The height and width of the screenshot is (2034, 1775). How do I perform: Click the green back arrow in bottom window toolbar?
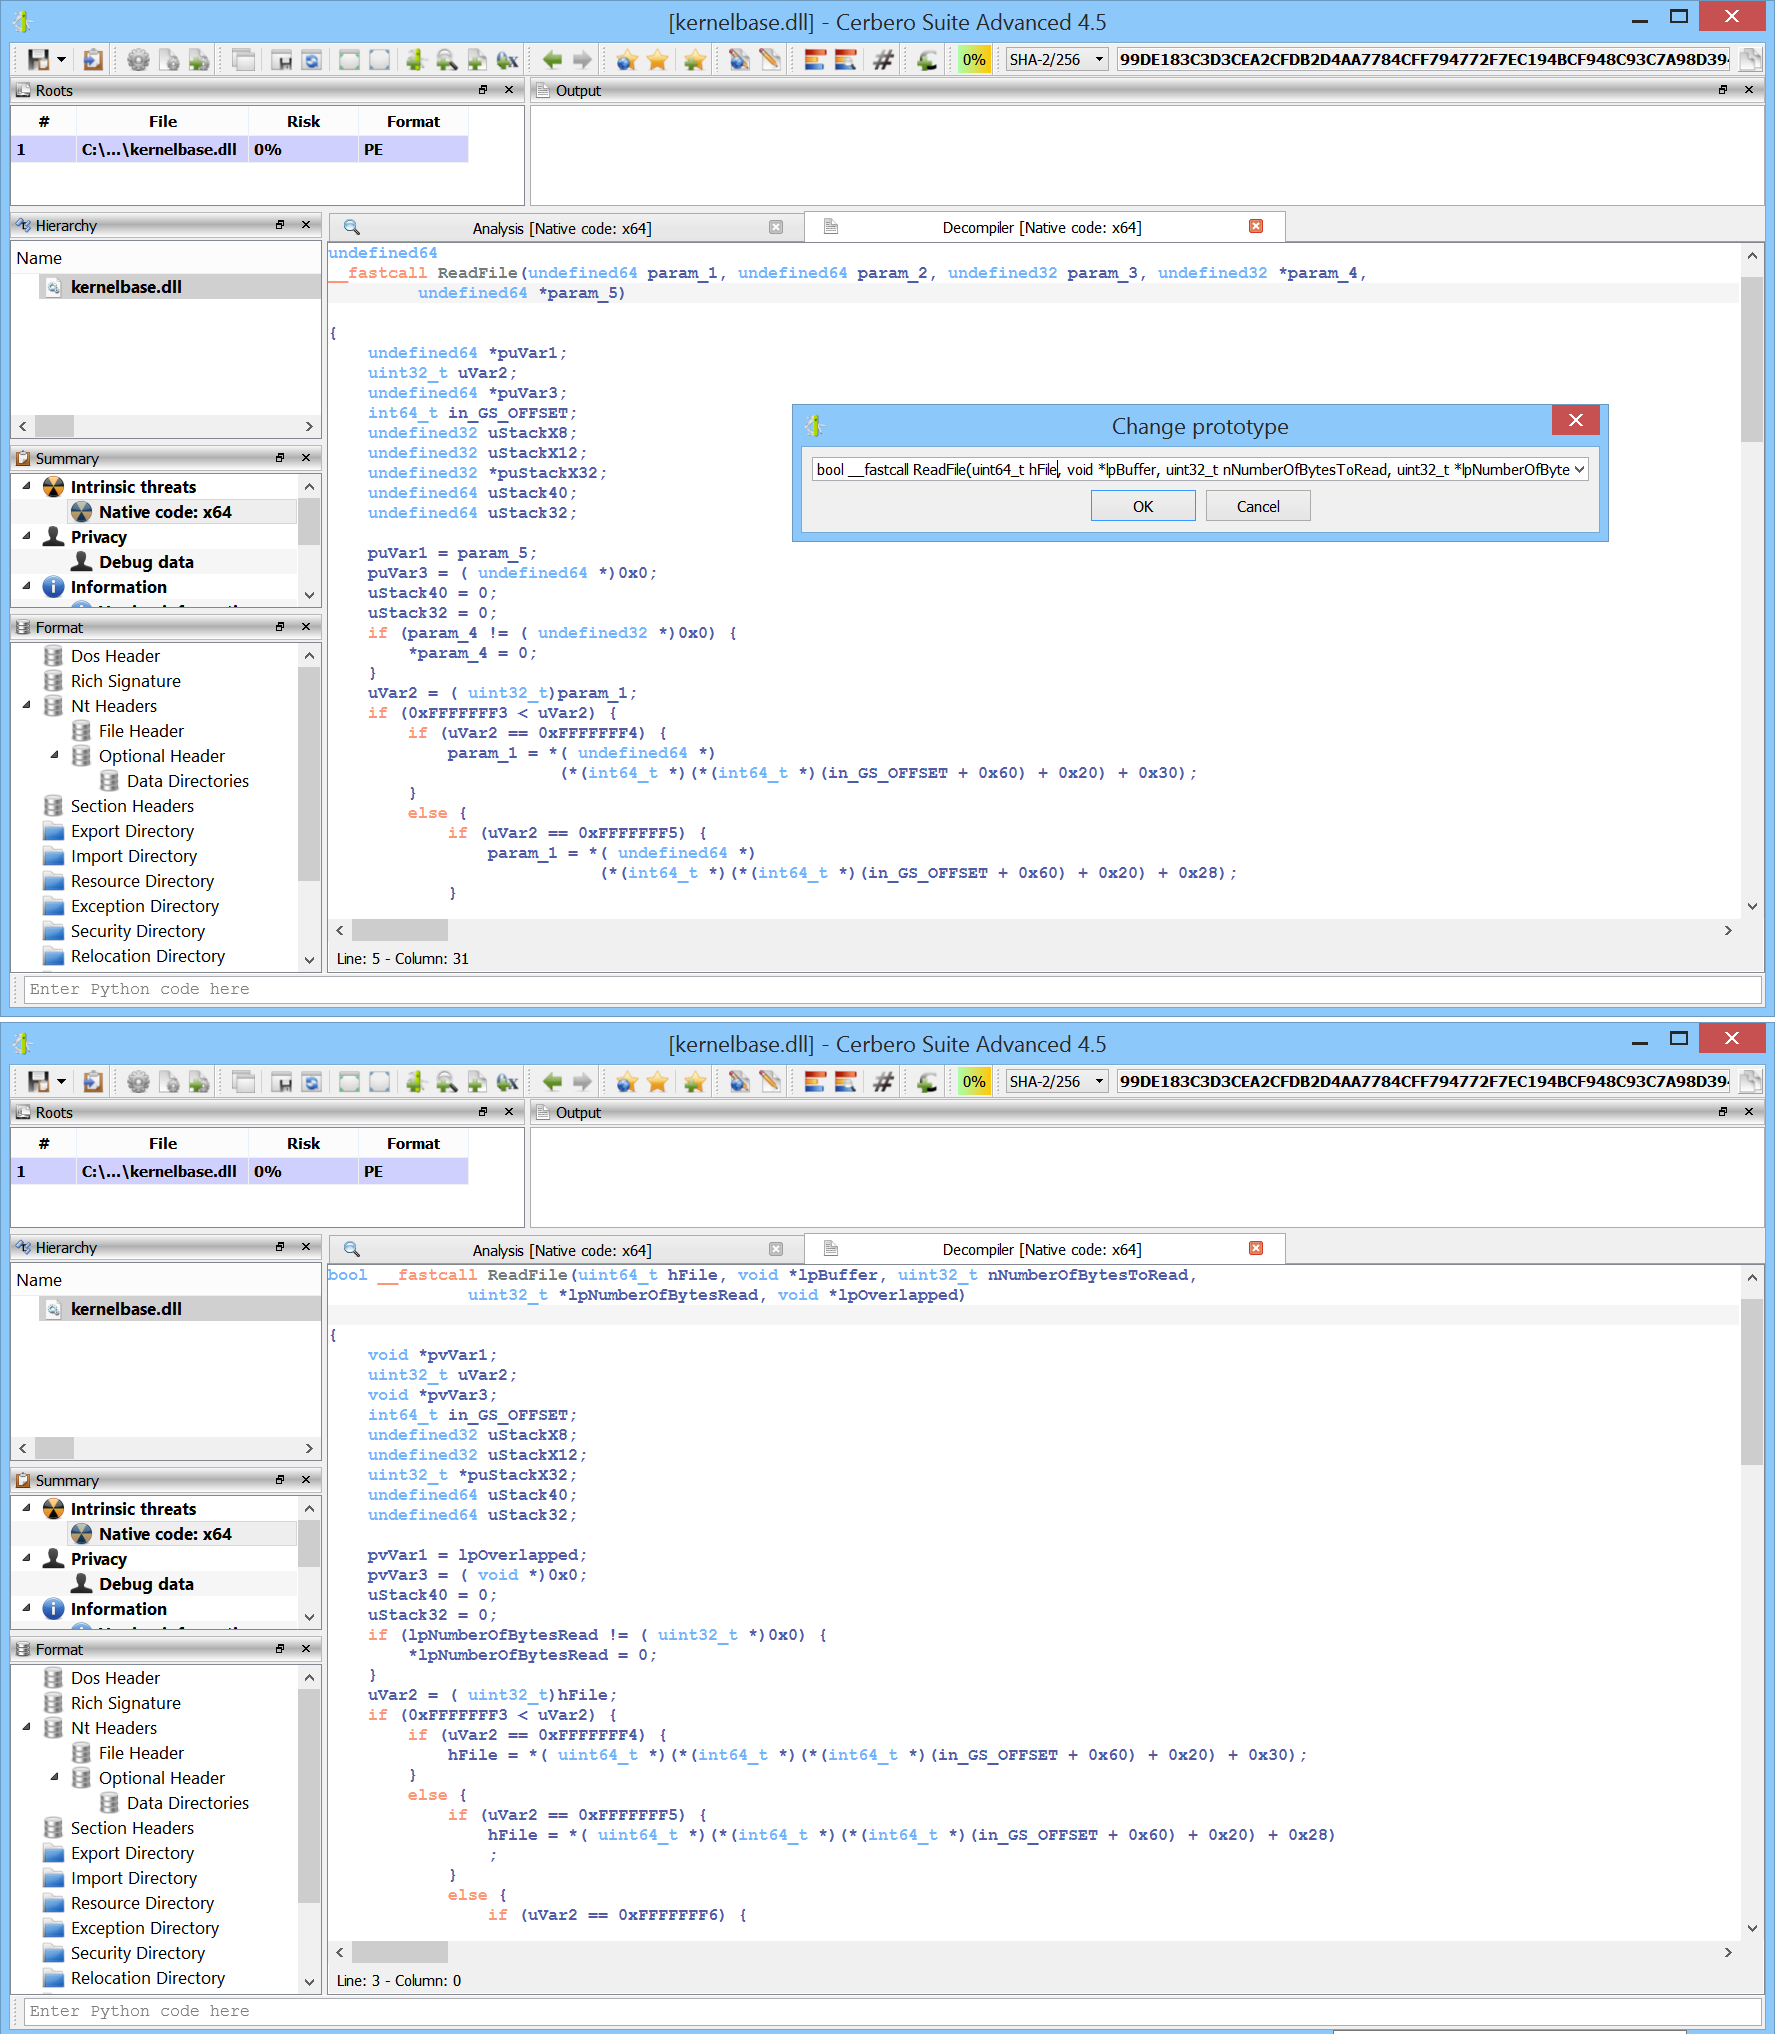coord(552,1082)
